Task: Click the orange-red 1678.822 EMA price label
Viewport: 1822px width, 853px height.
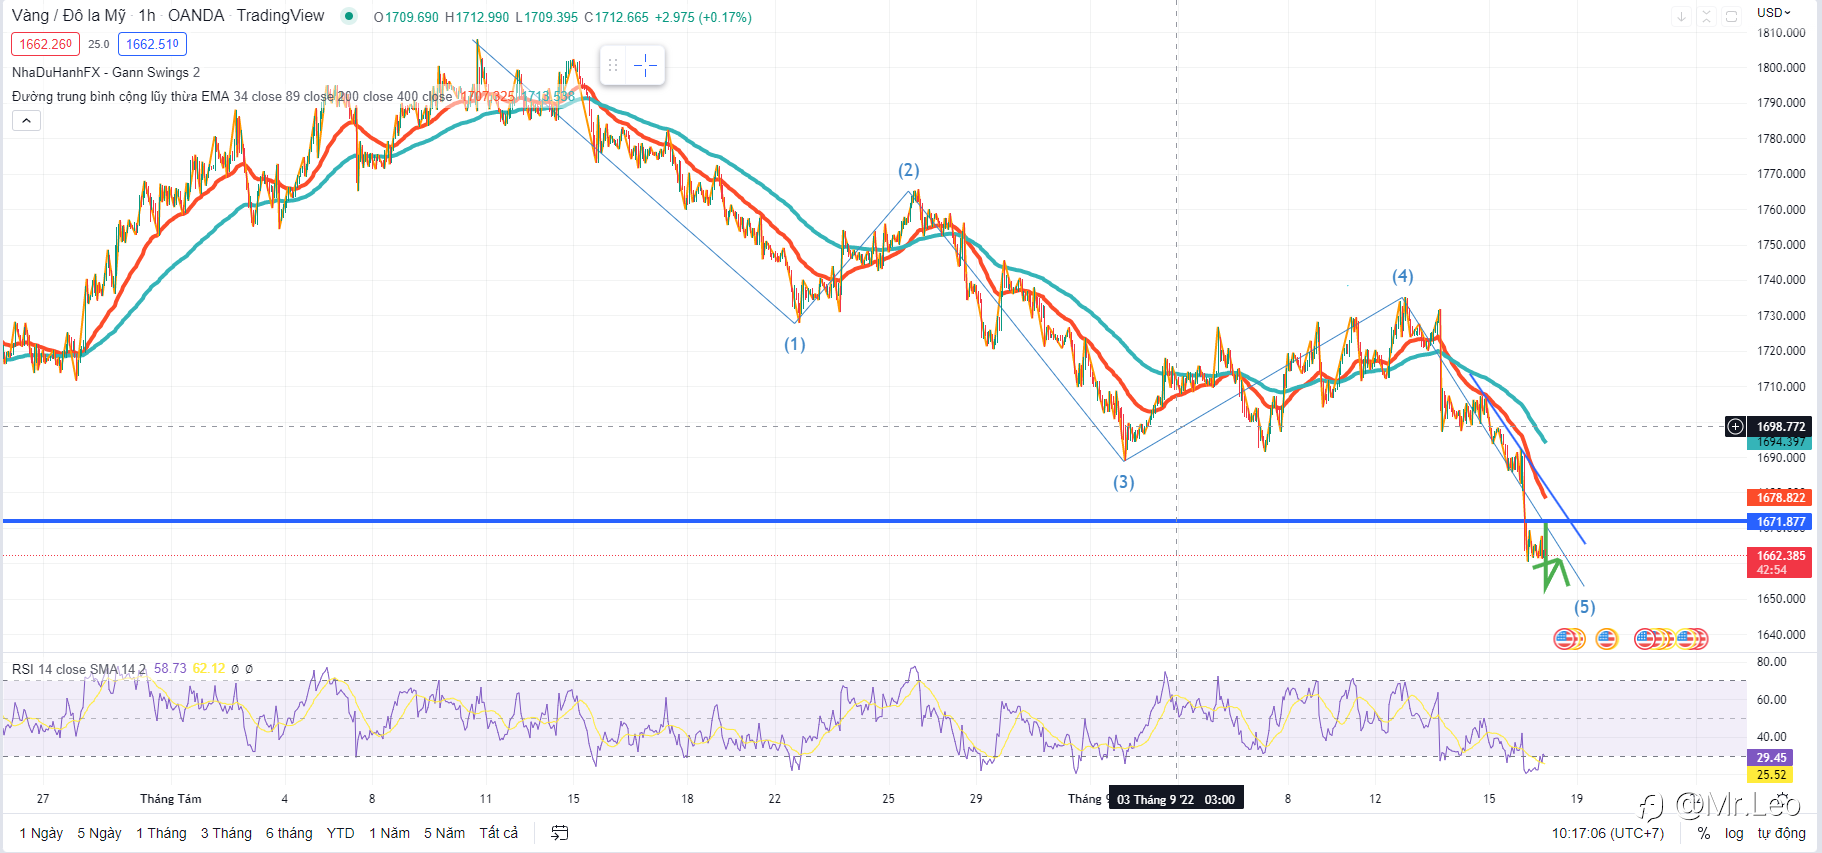Action: [x=1780, y=498]
